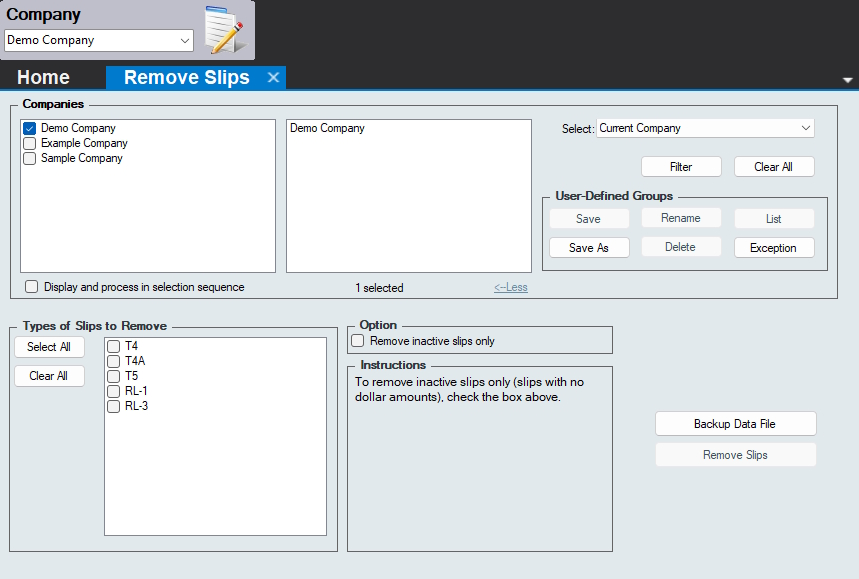
Task: Close the Remove Slips tab
Action: pyautogui.click(x=273, y=78)
